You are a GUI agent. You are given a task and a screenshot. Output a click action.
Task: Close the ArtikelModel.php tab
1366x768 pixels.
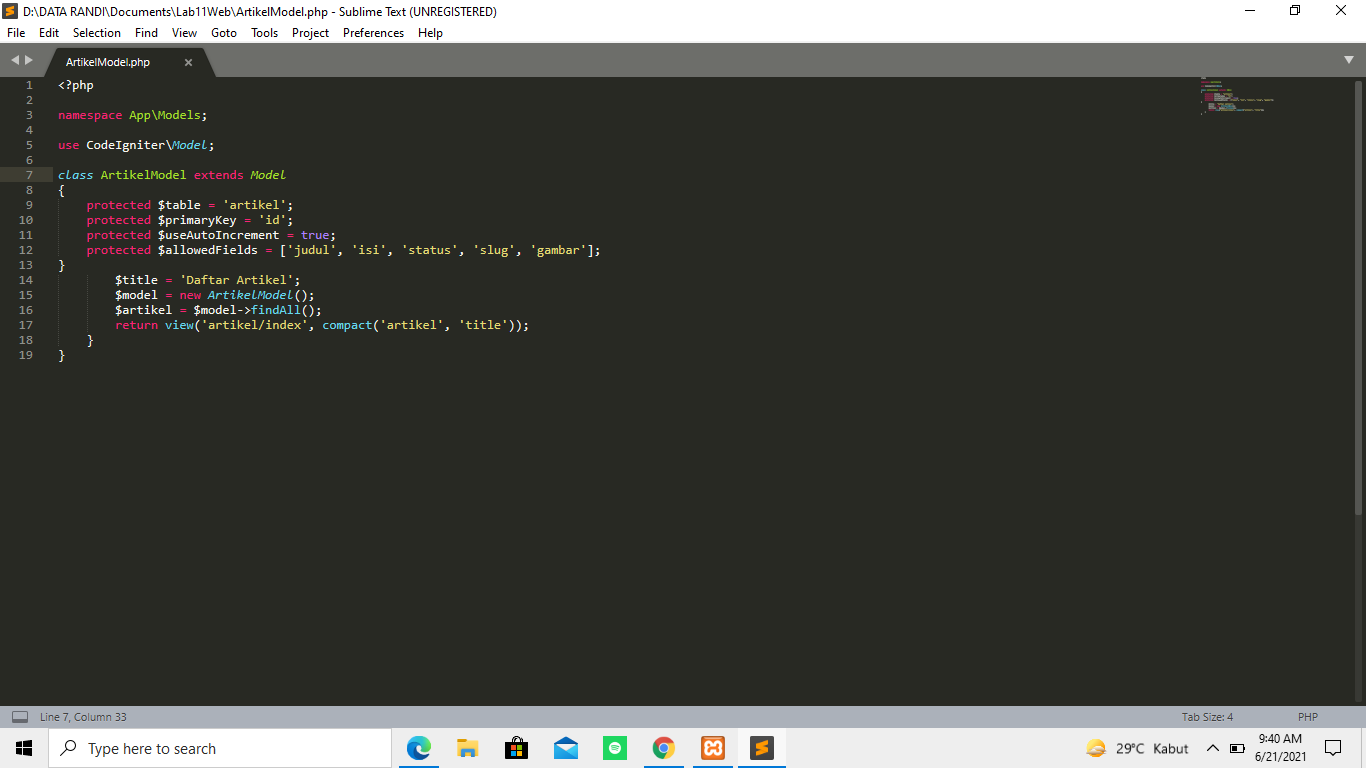(188, 61)
